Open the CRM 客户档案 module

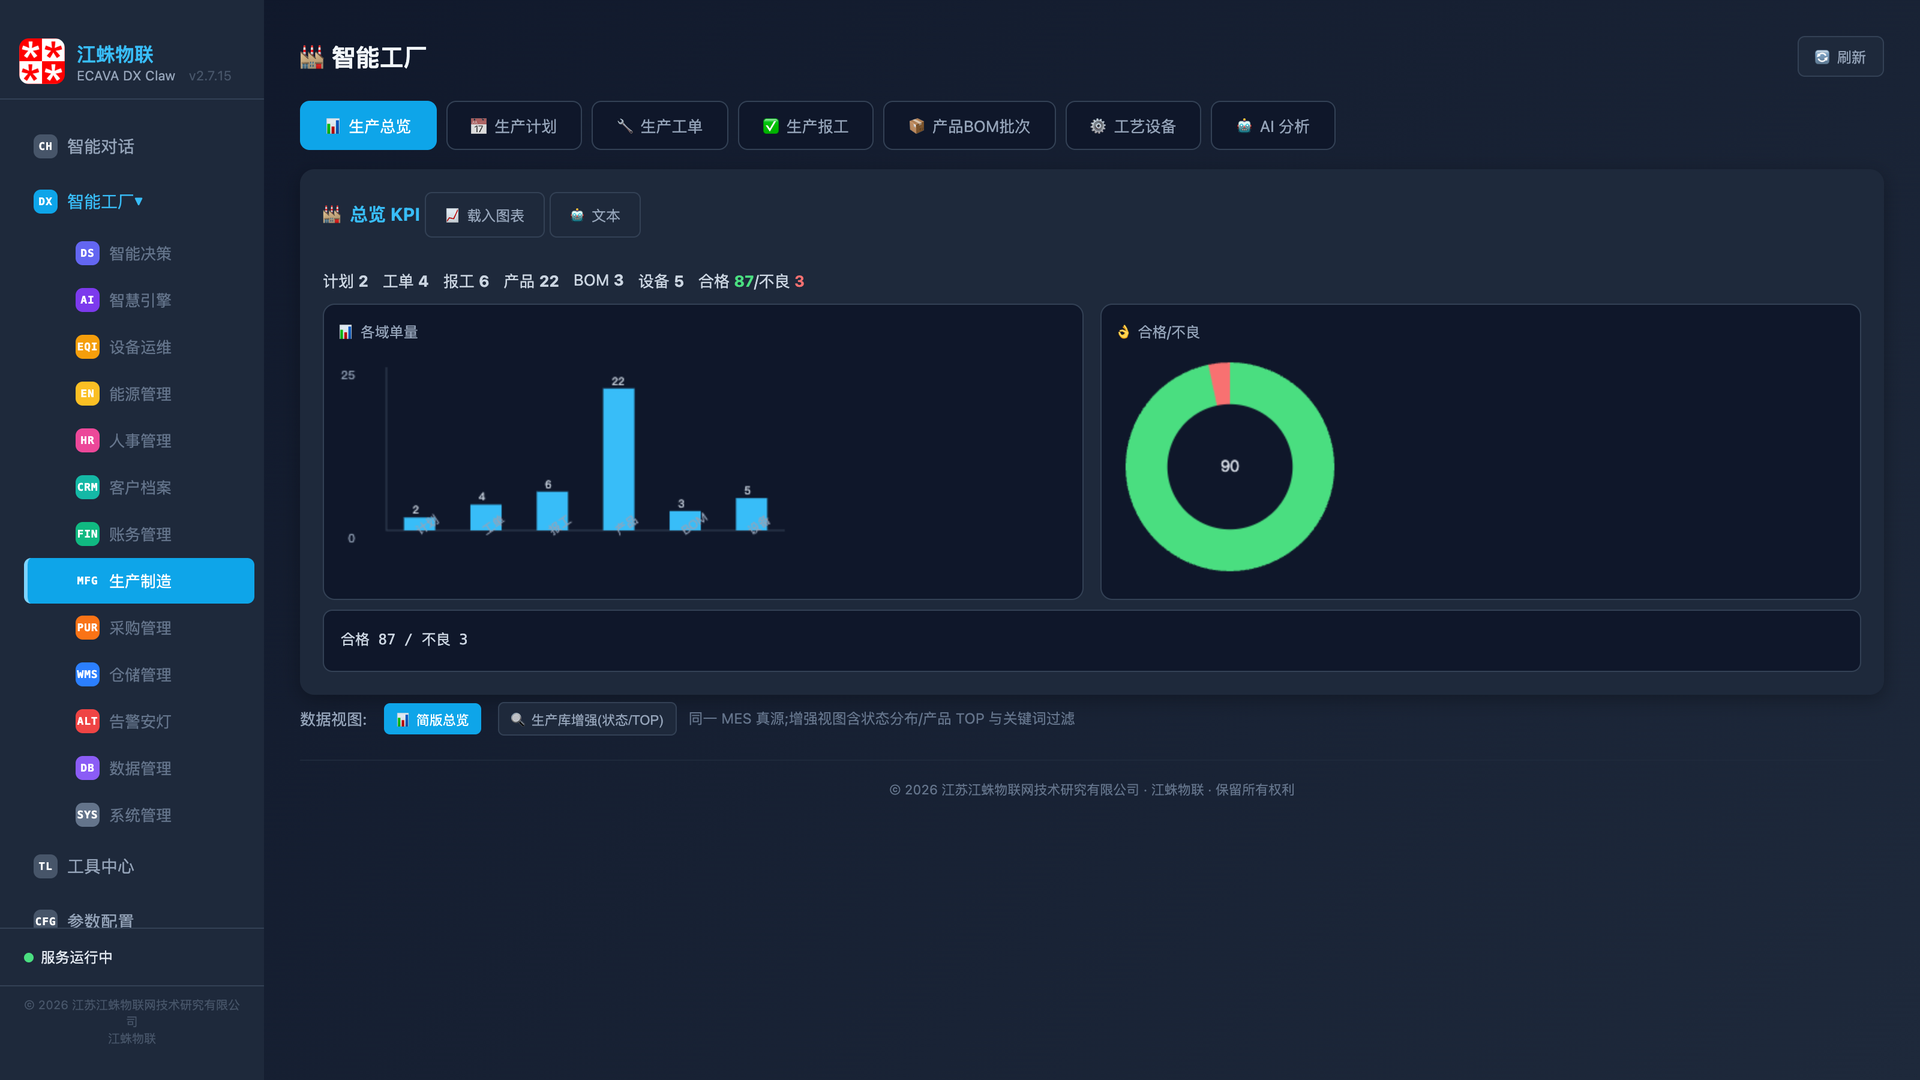[139, 487]
